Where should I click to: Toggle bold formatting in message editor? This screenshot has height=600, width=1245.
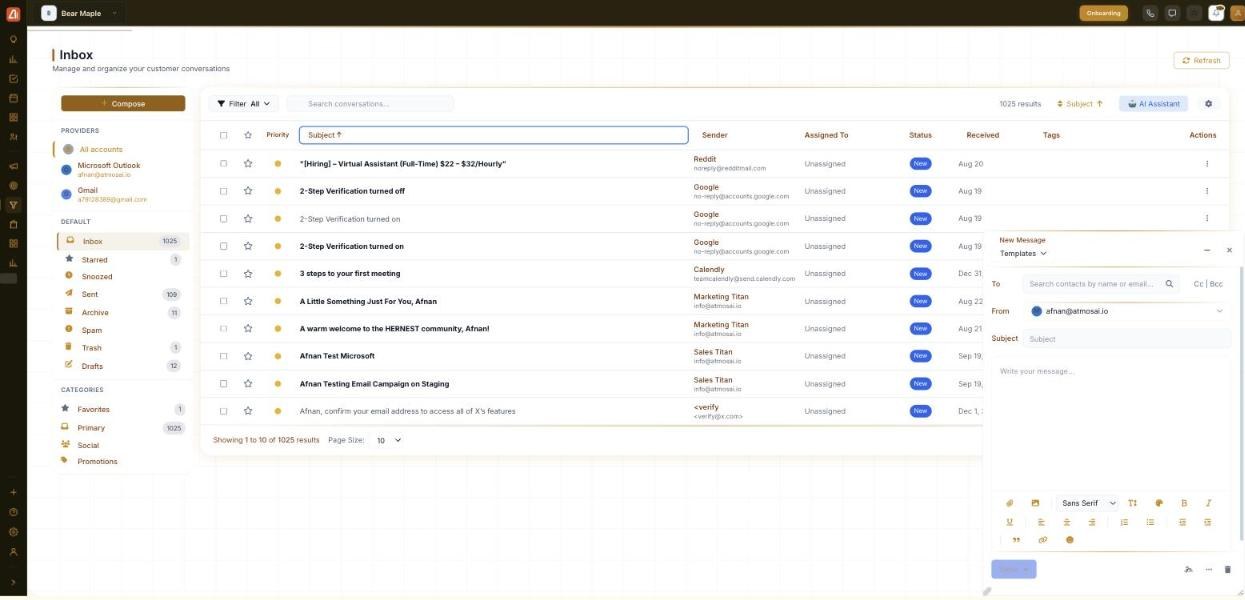[1184, 503]
